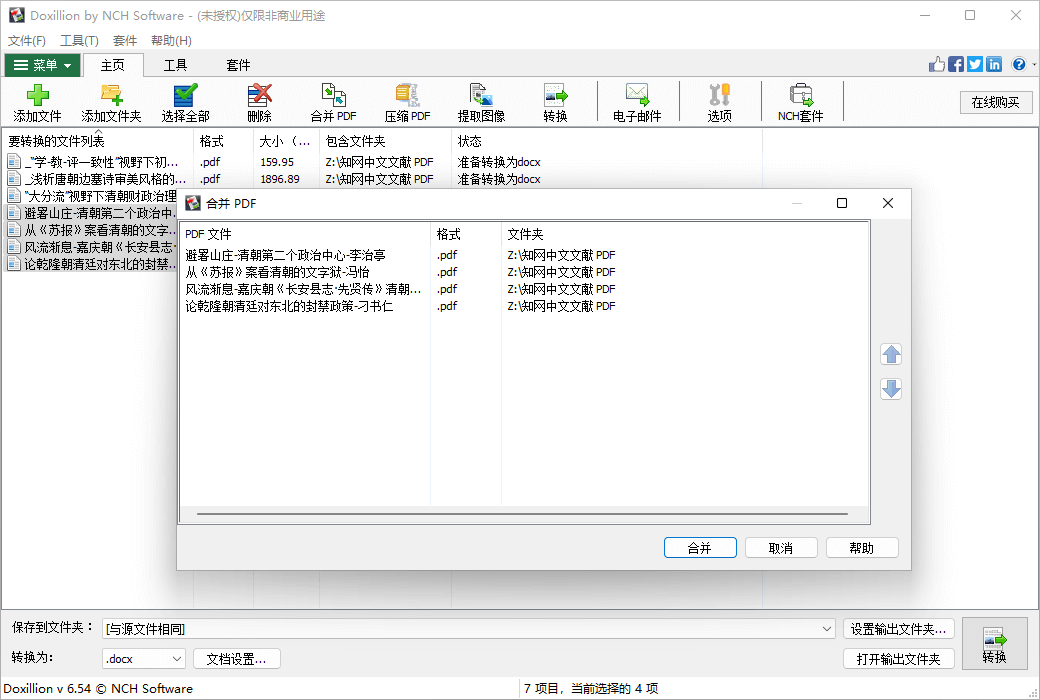Click the Select All (选择全部) icon
The image size is (1040, 700).
(x=186, y=103)
